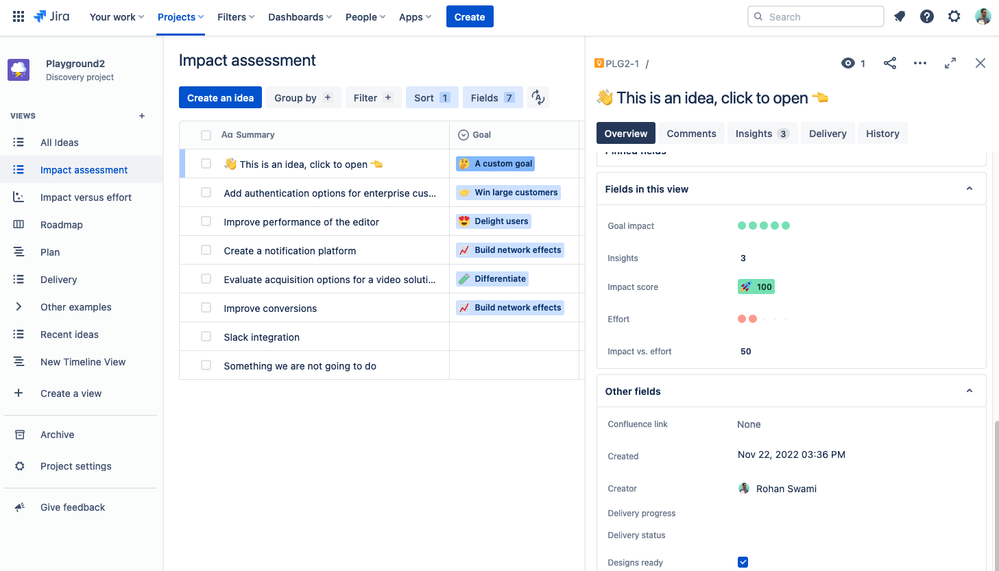
Task: Add a new view with plus icon beside VIEWS
Action: [142, 116]
